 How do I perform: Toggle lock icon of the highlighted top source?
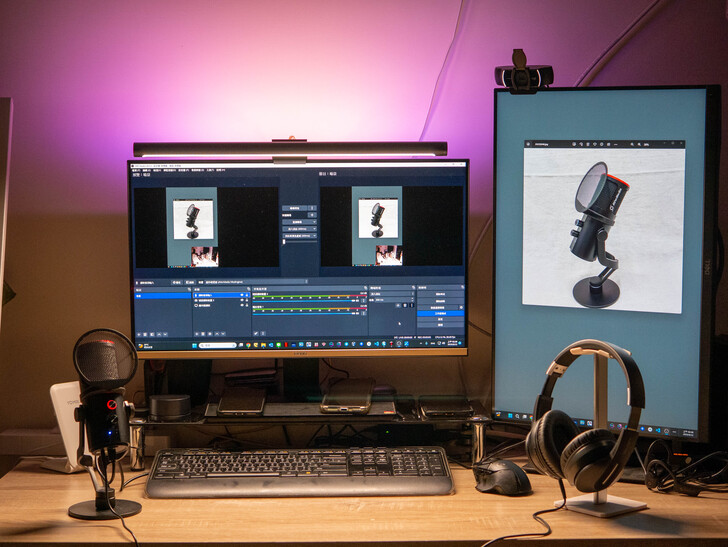click(x=247, y=295)
